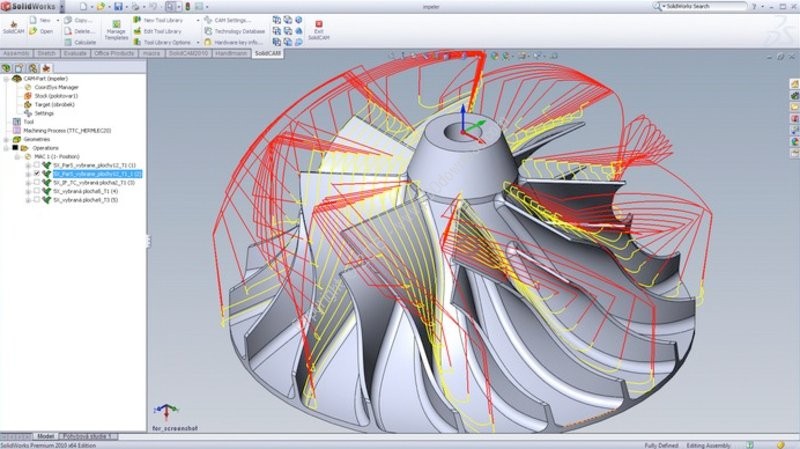Select CoordSys Manager in the CAM tree

click(56, 87)
